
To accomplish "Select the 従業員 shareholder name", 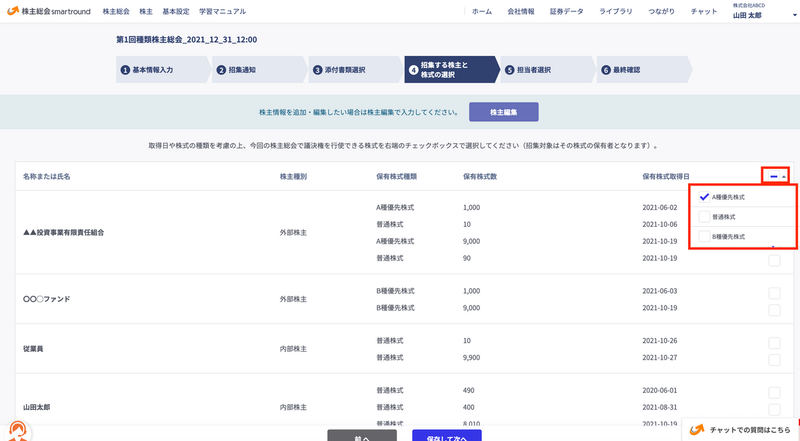I will coord(33,349).
